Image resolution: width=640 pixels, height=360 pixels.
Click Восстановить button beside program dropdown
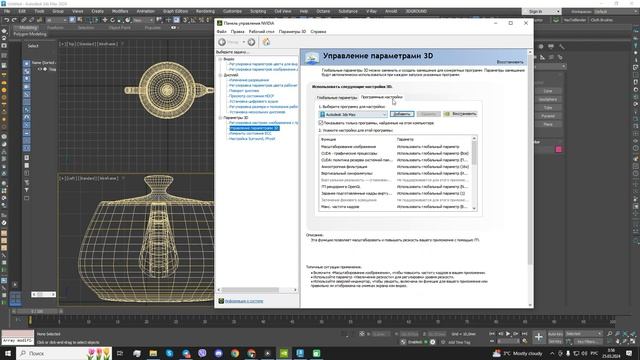[x=460, y=114]
